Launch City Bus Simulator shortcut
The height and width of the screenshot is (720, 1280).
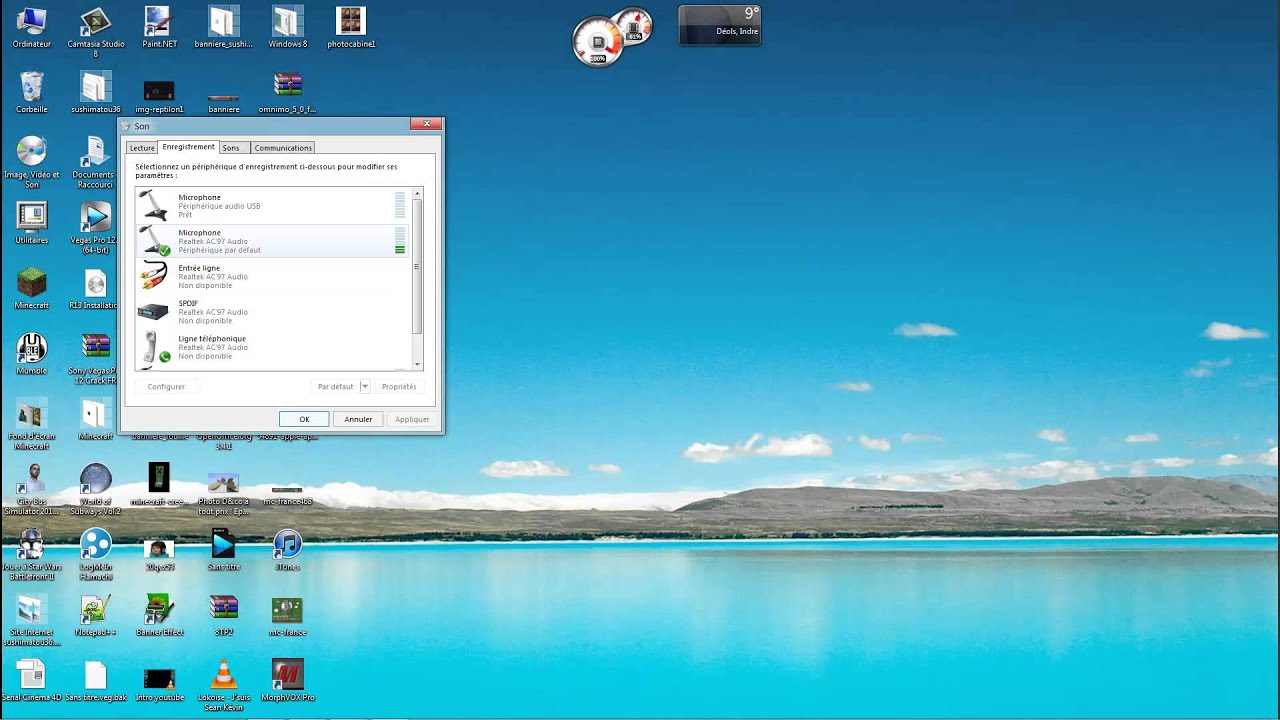click(x=31, y=488)
